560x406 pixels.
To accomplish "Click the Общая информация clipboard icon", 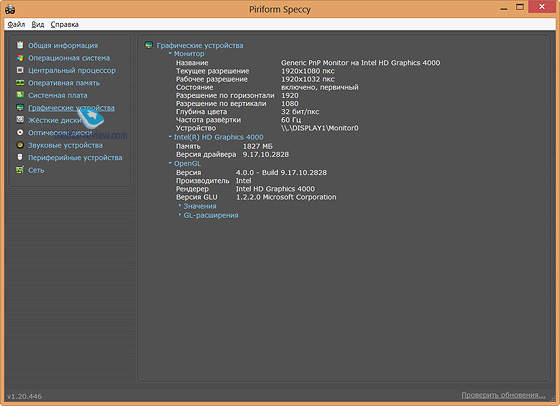I will point(20,45).
